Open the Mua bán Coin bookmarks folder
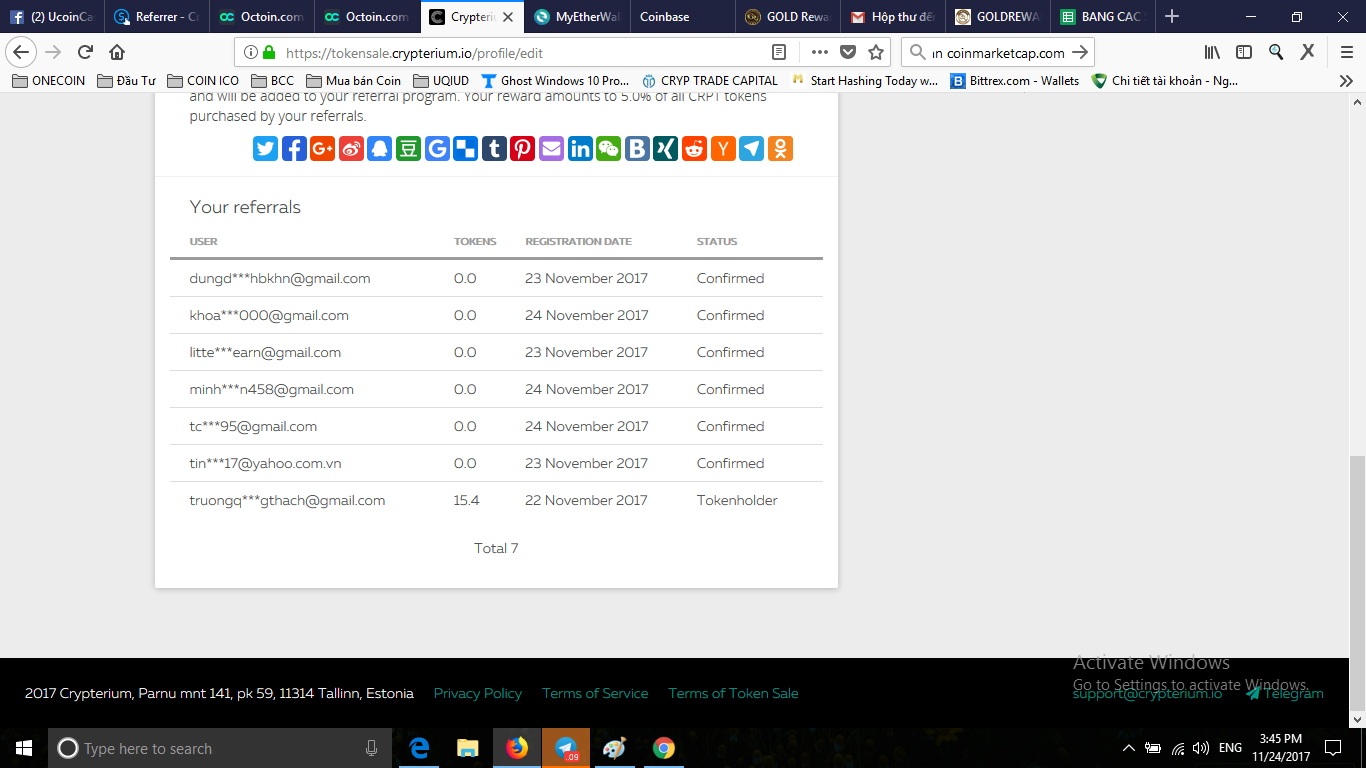The width and height of the screenshot is (1366, 768). click(x=354, y=81)
